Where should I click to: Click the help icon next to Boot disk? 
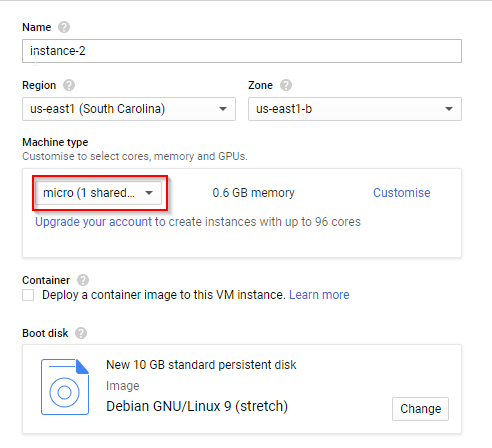point(81,333)
